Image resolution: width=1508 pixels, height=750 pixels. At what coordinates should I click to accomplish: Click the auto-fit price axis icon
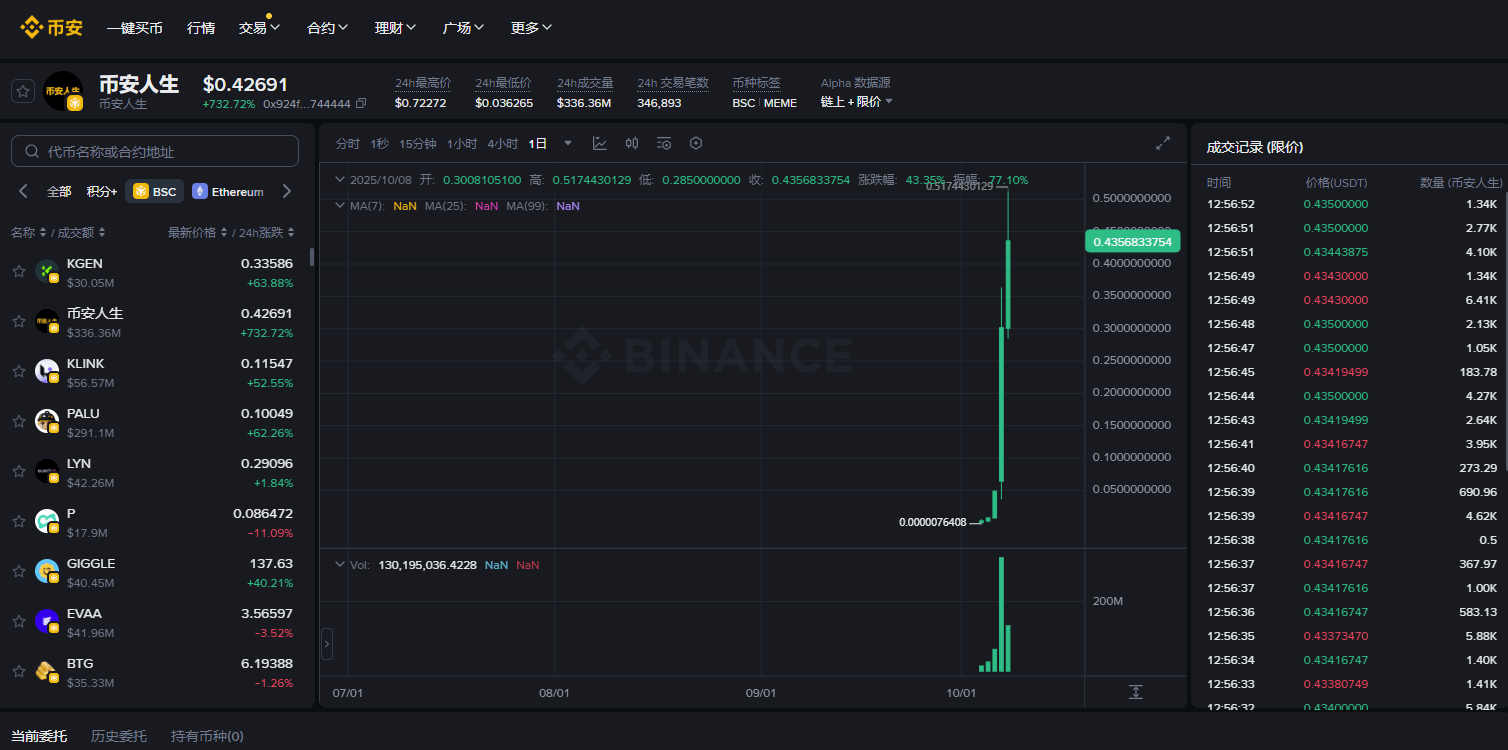coord(1135,692)
